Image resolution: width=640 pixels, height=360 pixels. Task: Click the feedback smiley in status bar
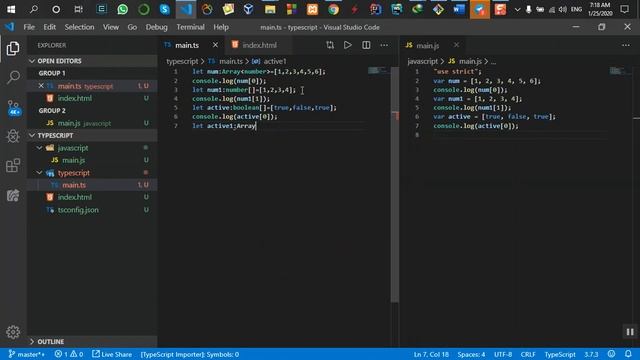click(x=611, y=354)
